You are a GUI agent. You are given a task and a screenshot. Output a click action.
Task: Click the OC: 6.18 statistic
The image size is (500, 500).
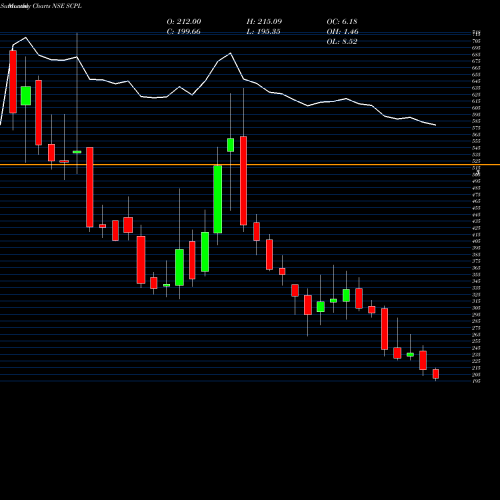pyautogui.click(x=342, y=22)
